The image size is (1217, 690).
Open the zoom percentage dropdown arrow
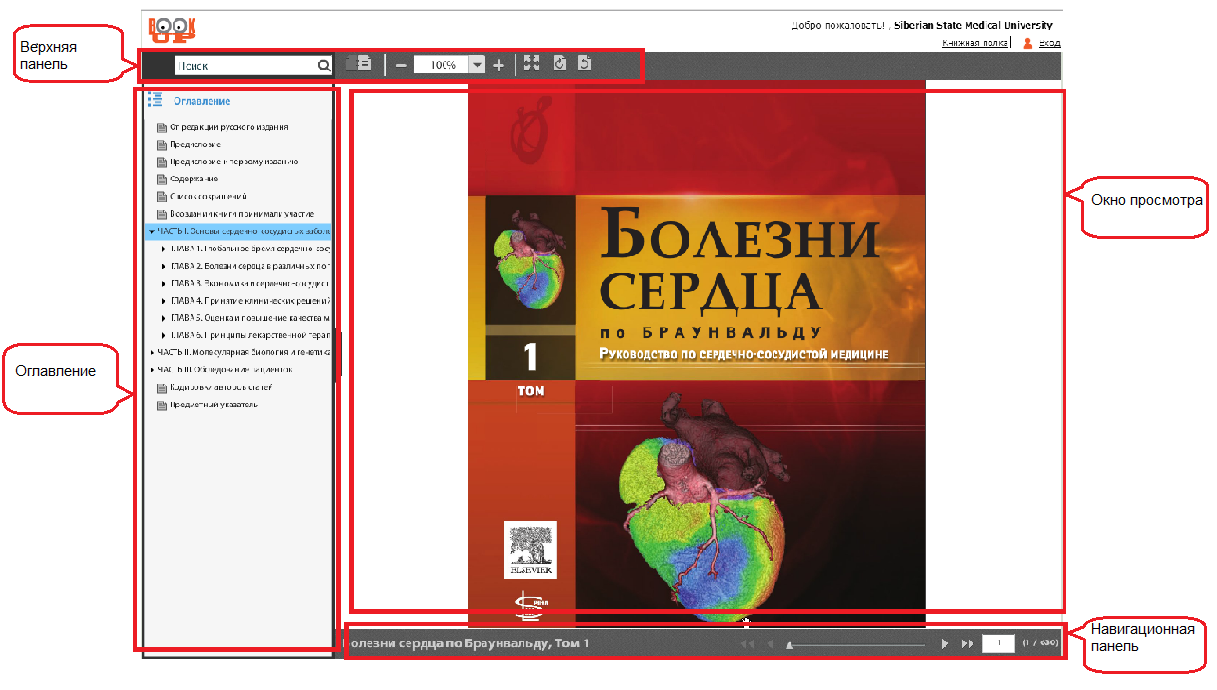pos(477,65)
